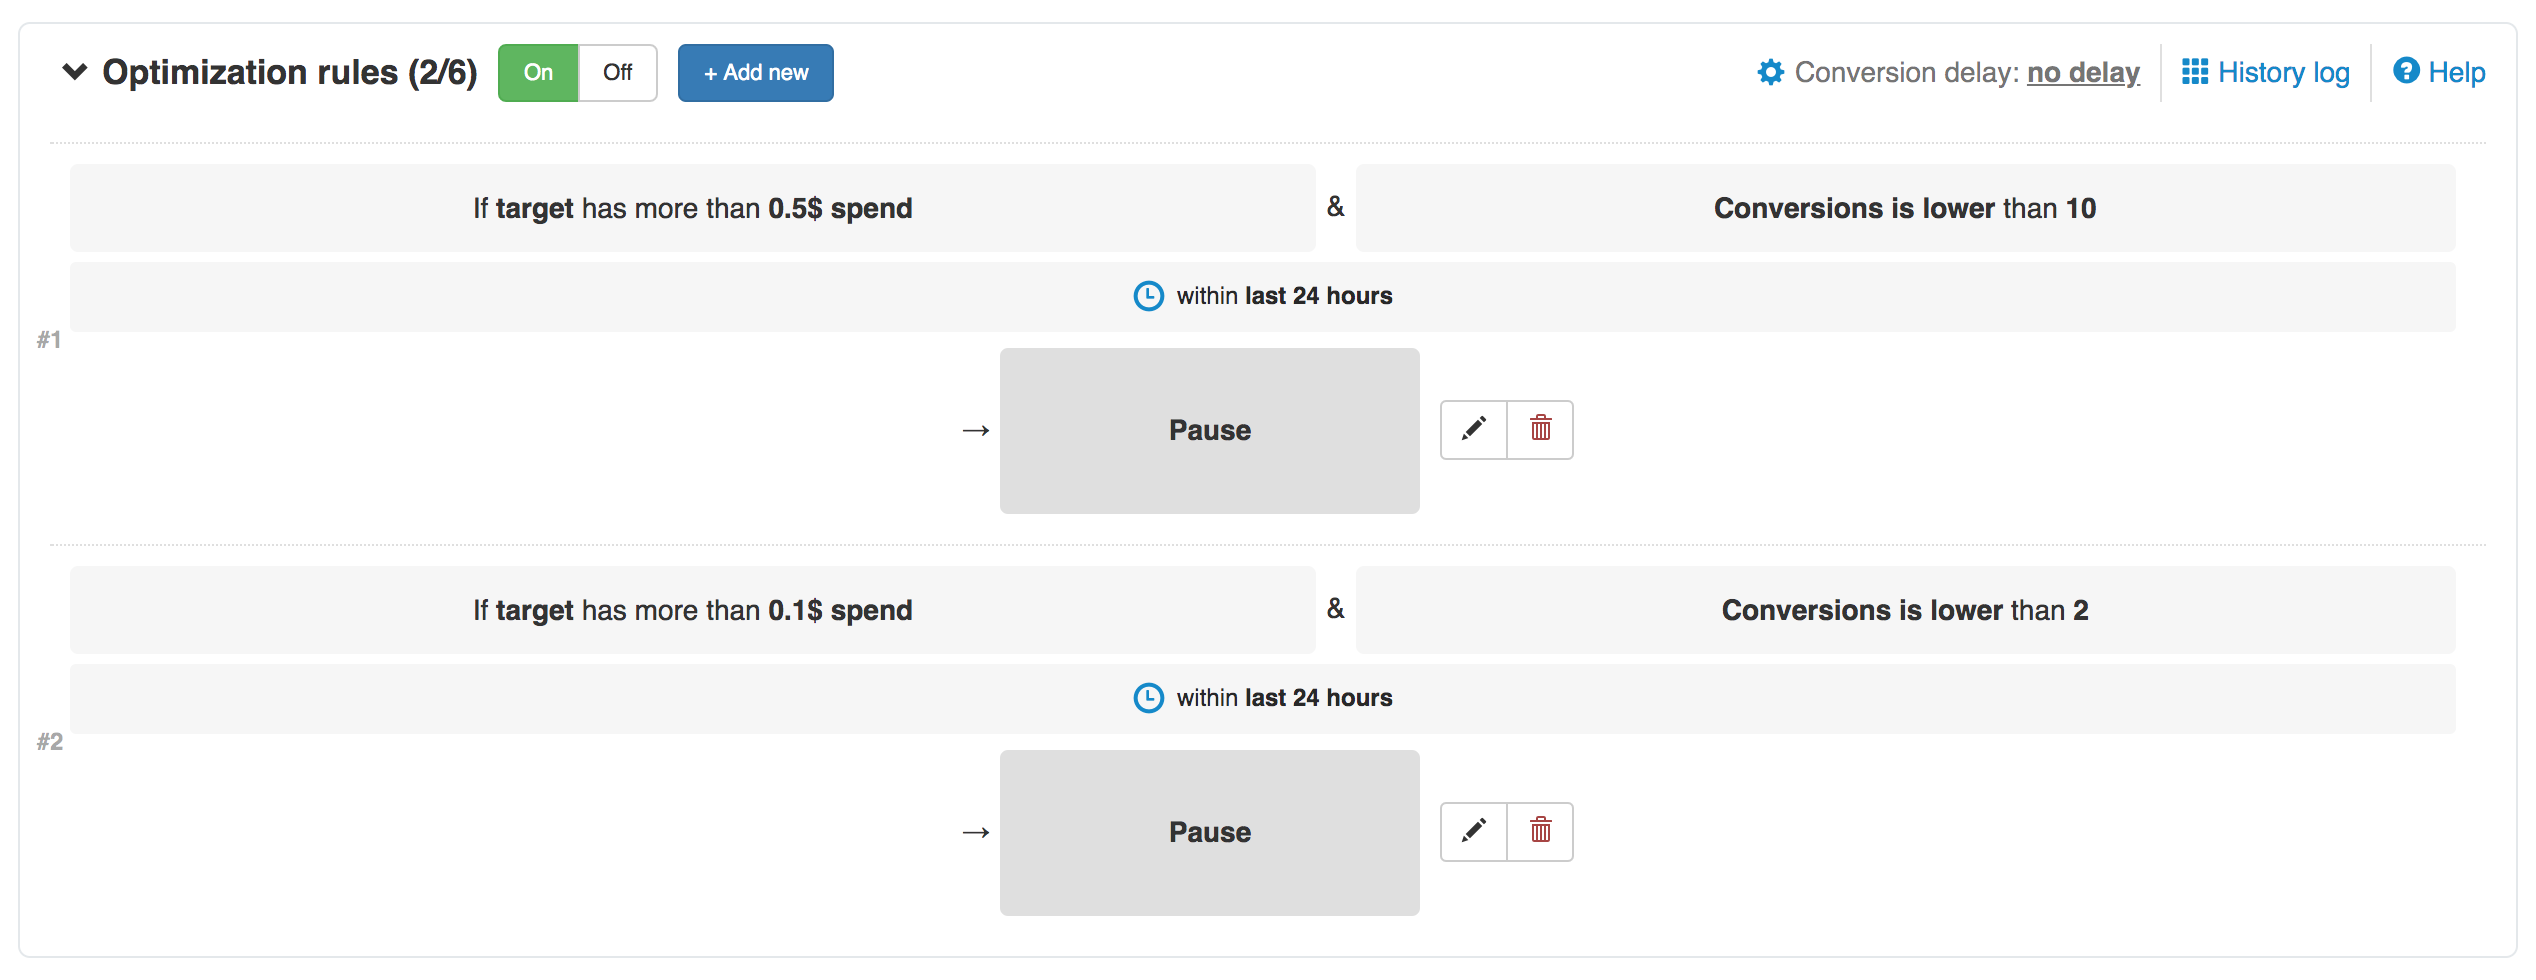
Task: Switch optimization rules On
Action: click(x=538, y=73)
